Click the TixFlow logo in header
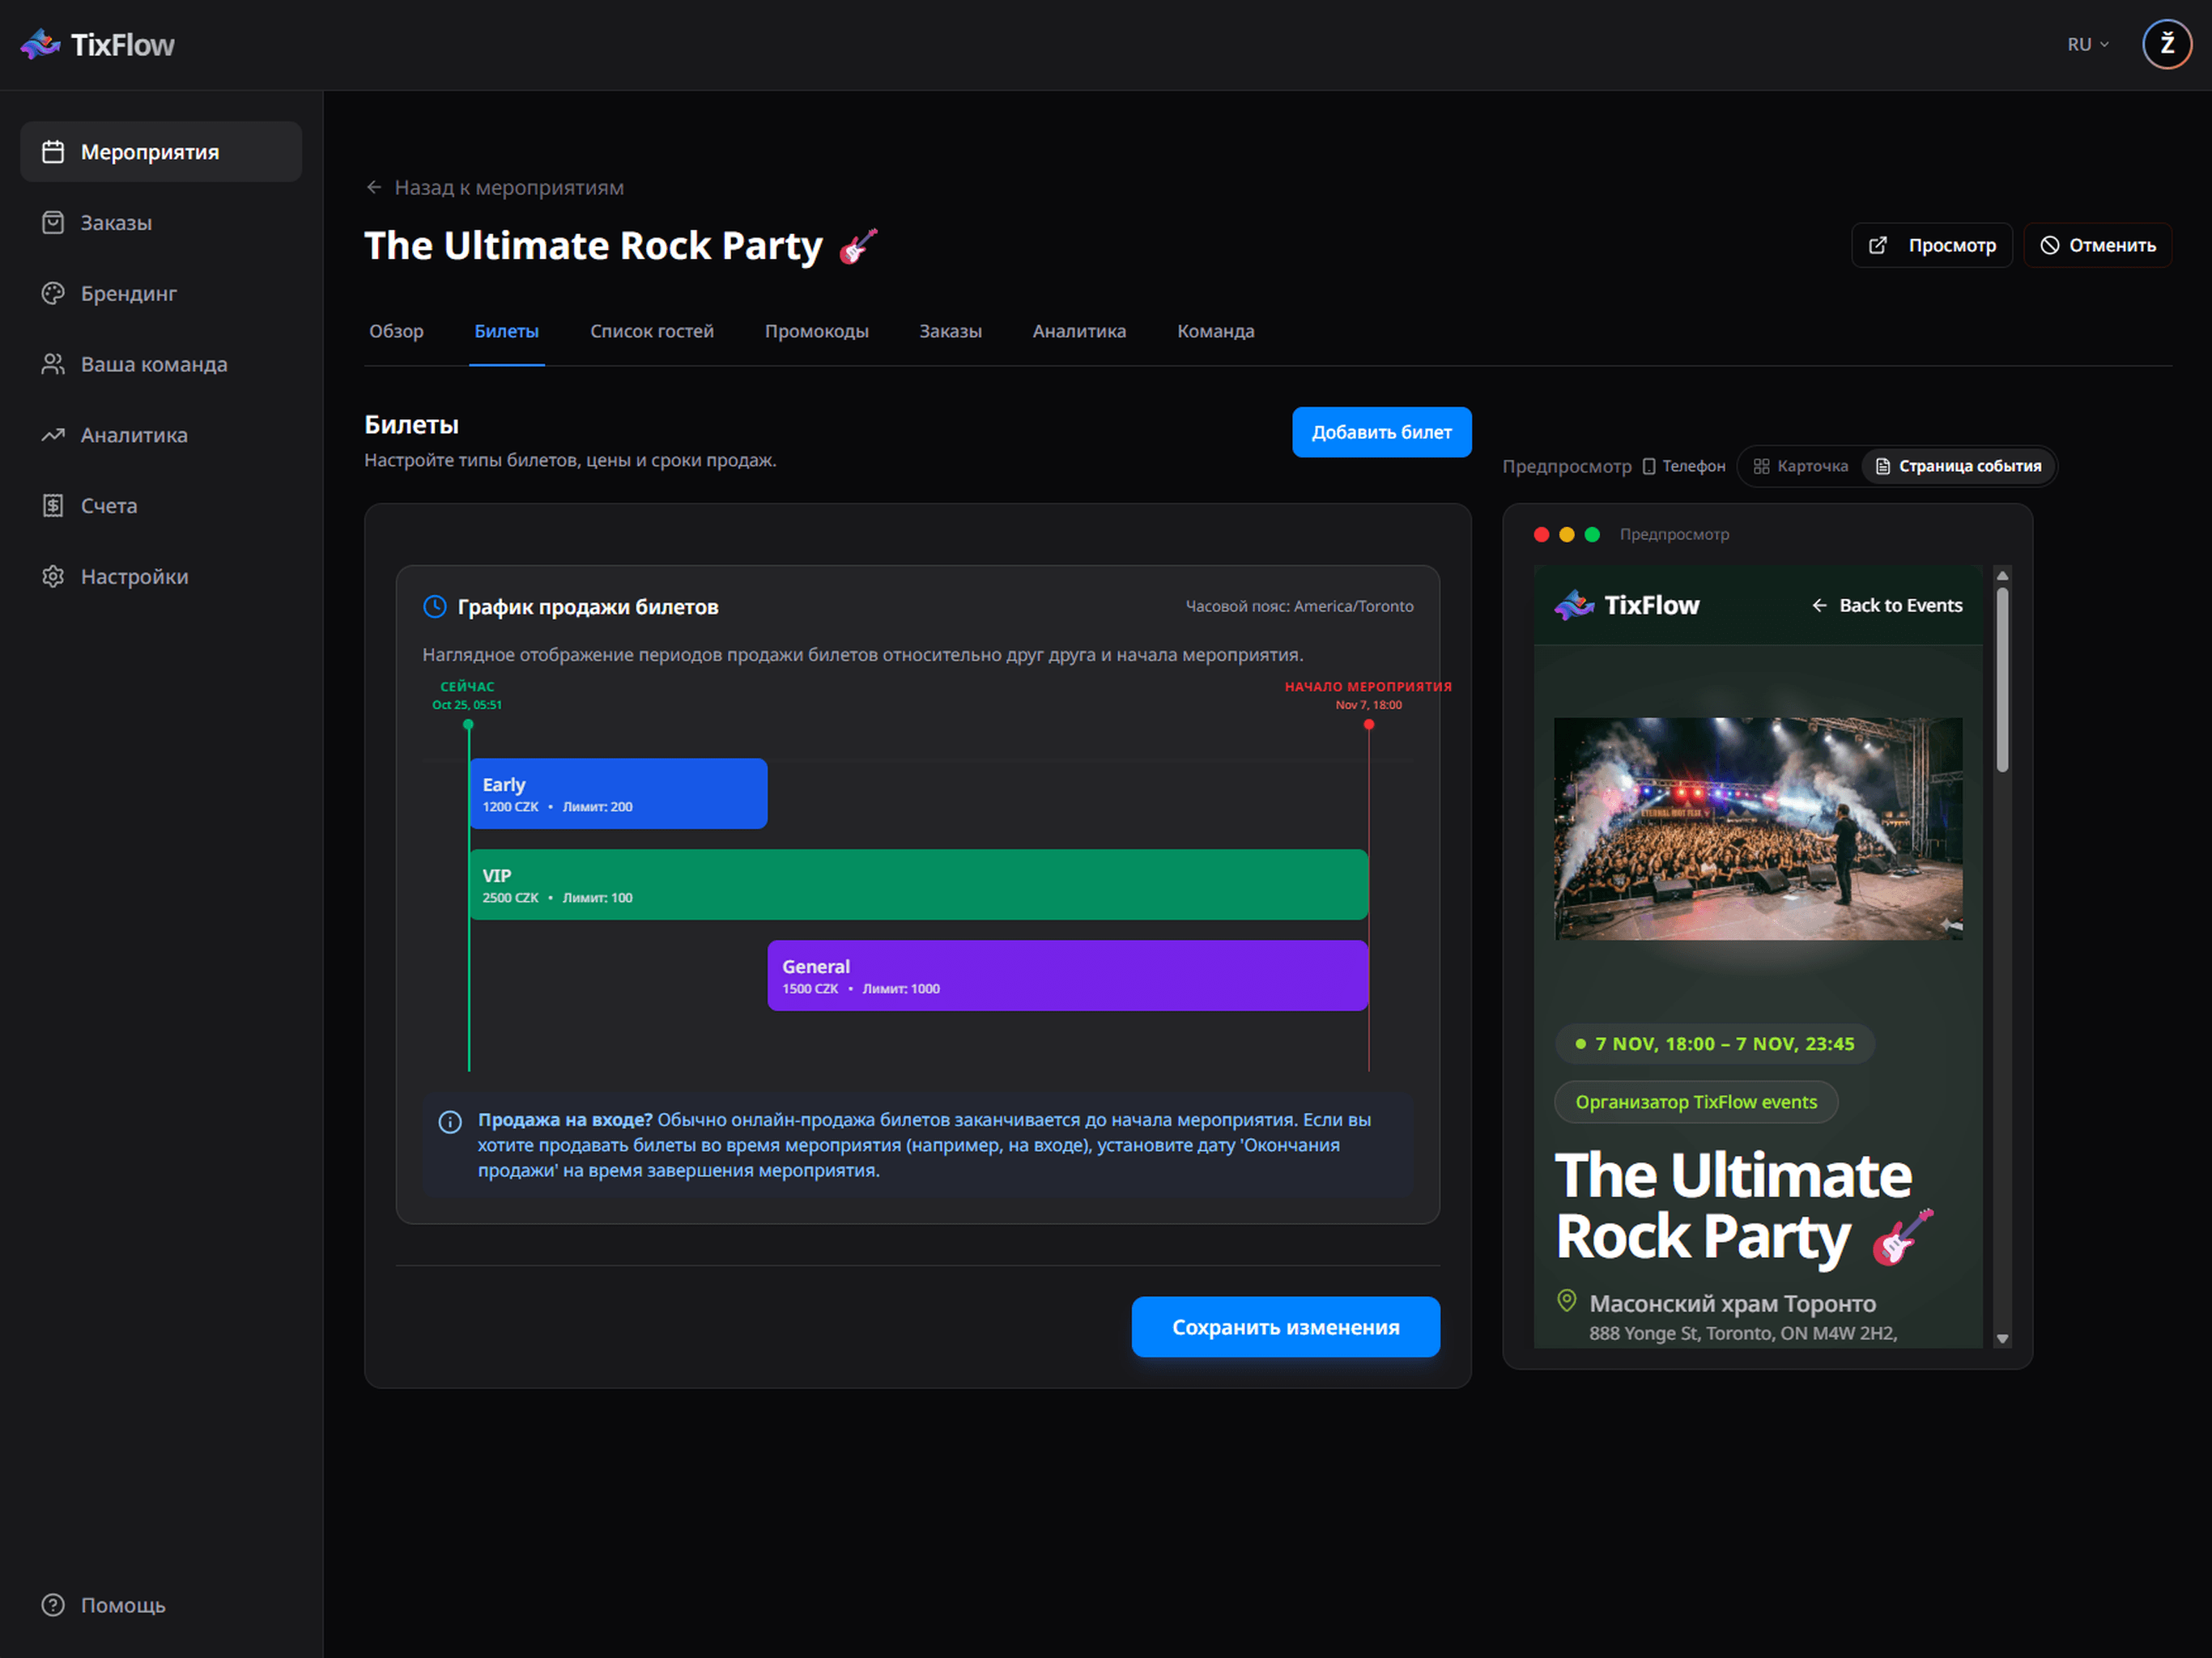2212x1658 pixels. pos(97,45)
